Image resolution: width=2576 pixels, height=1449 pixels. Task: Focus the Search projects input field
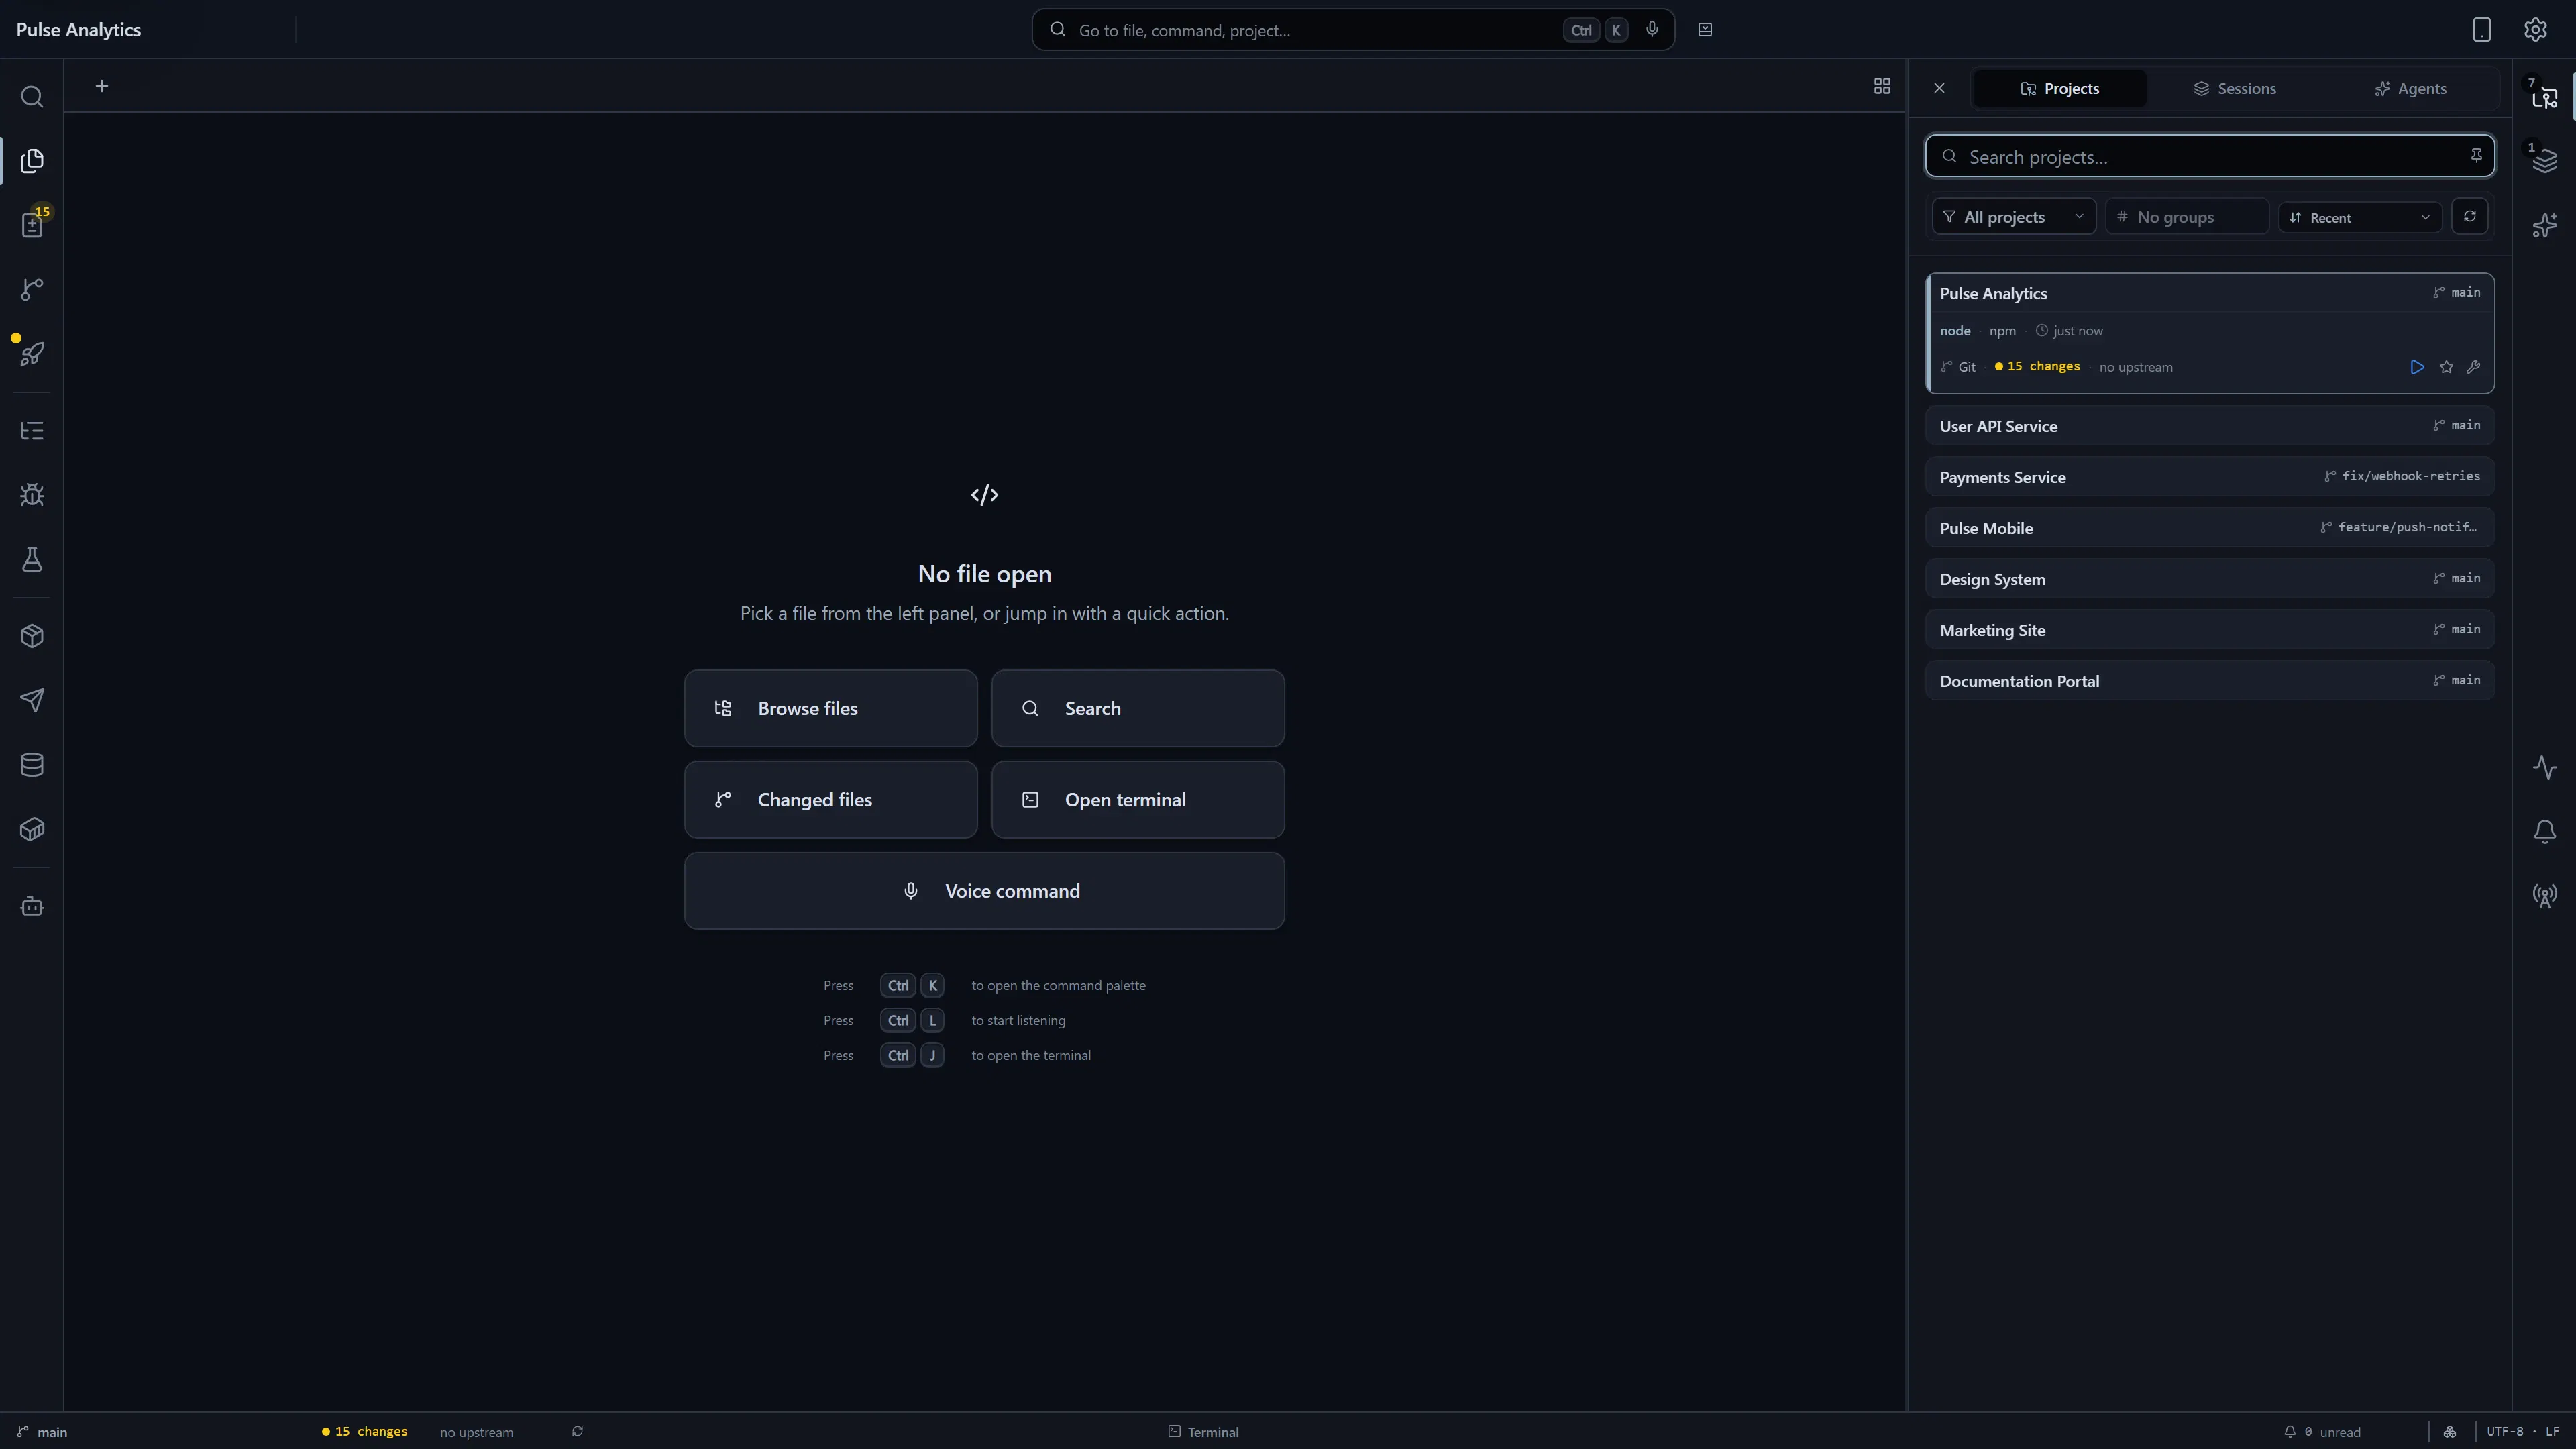(x=2210, y=156)
